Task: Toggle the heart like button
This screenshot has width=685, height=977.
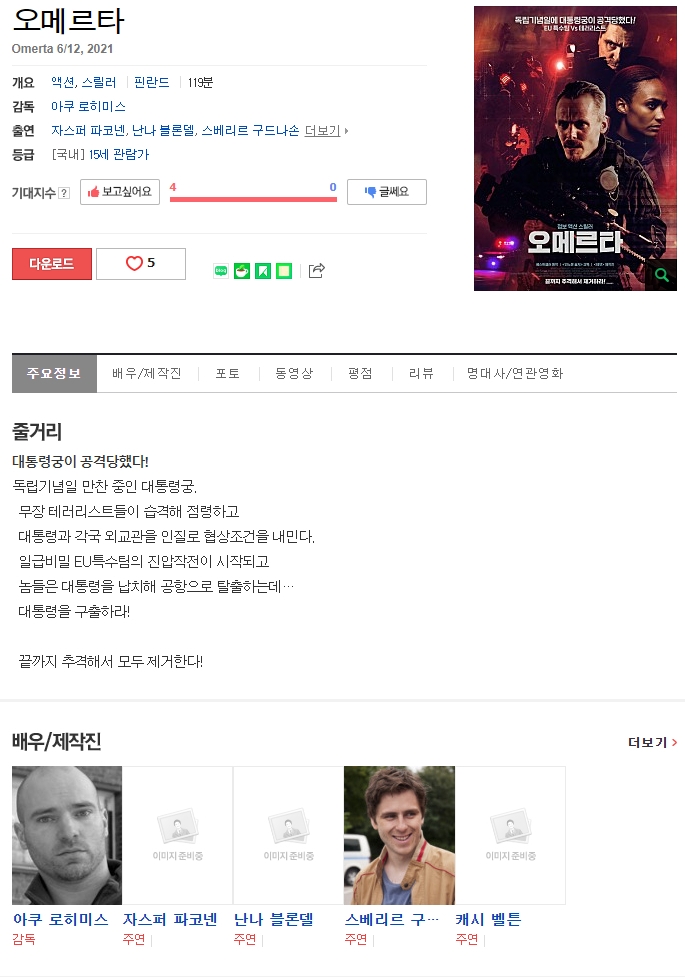Action: point(141,264)
